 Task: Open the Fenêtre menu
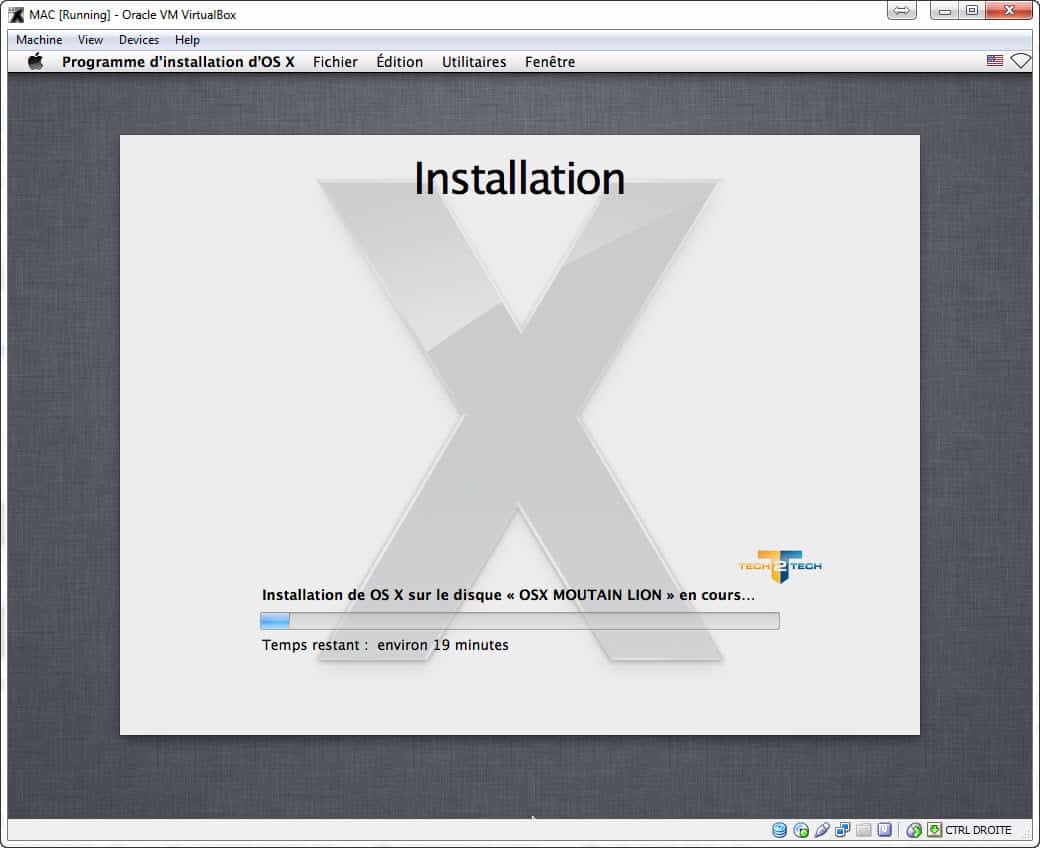point(550,62)
